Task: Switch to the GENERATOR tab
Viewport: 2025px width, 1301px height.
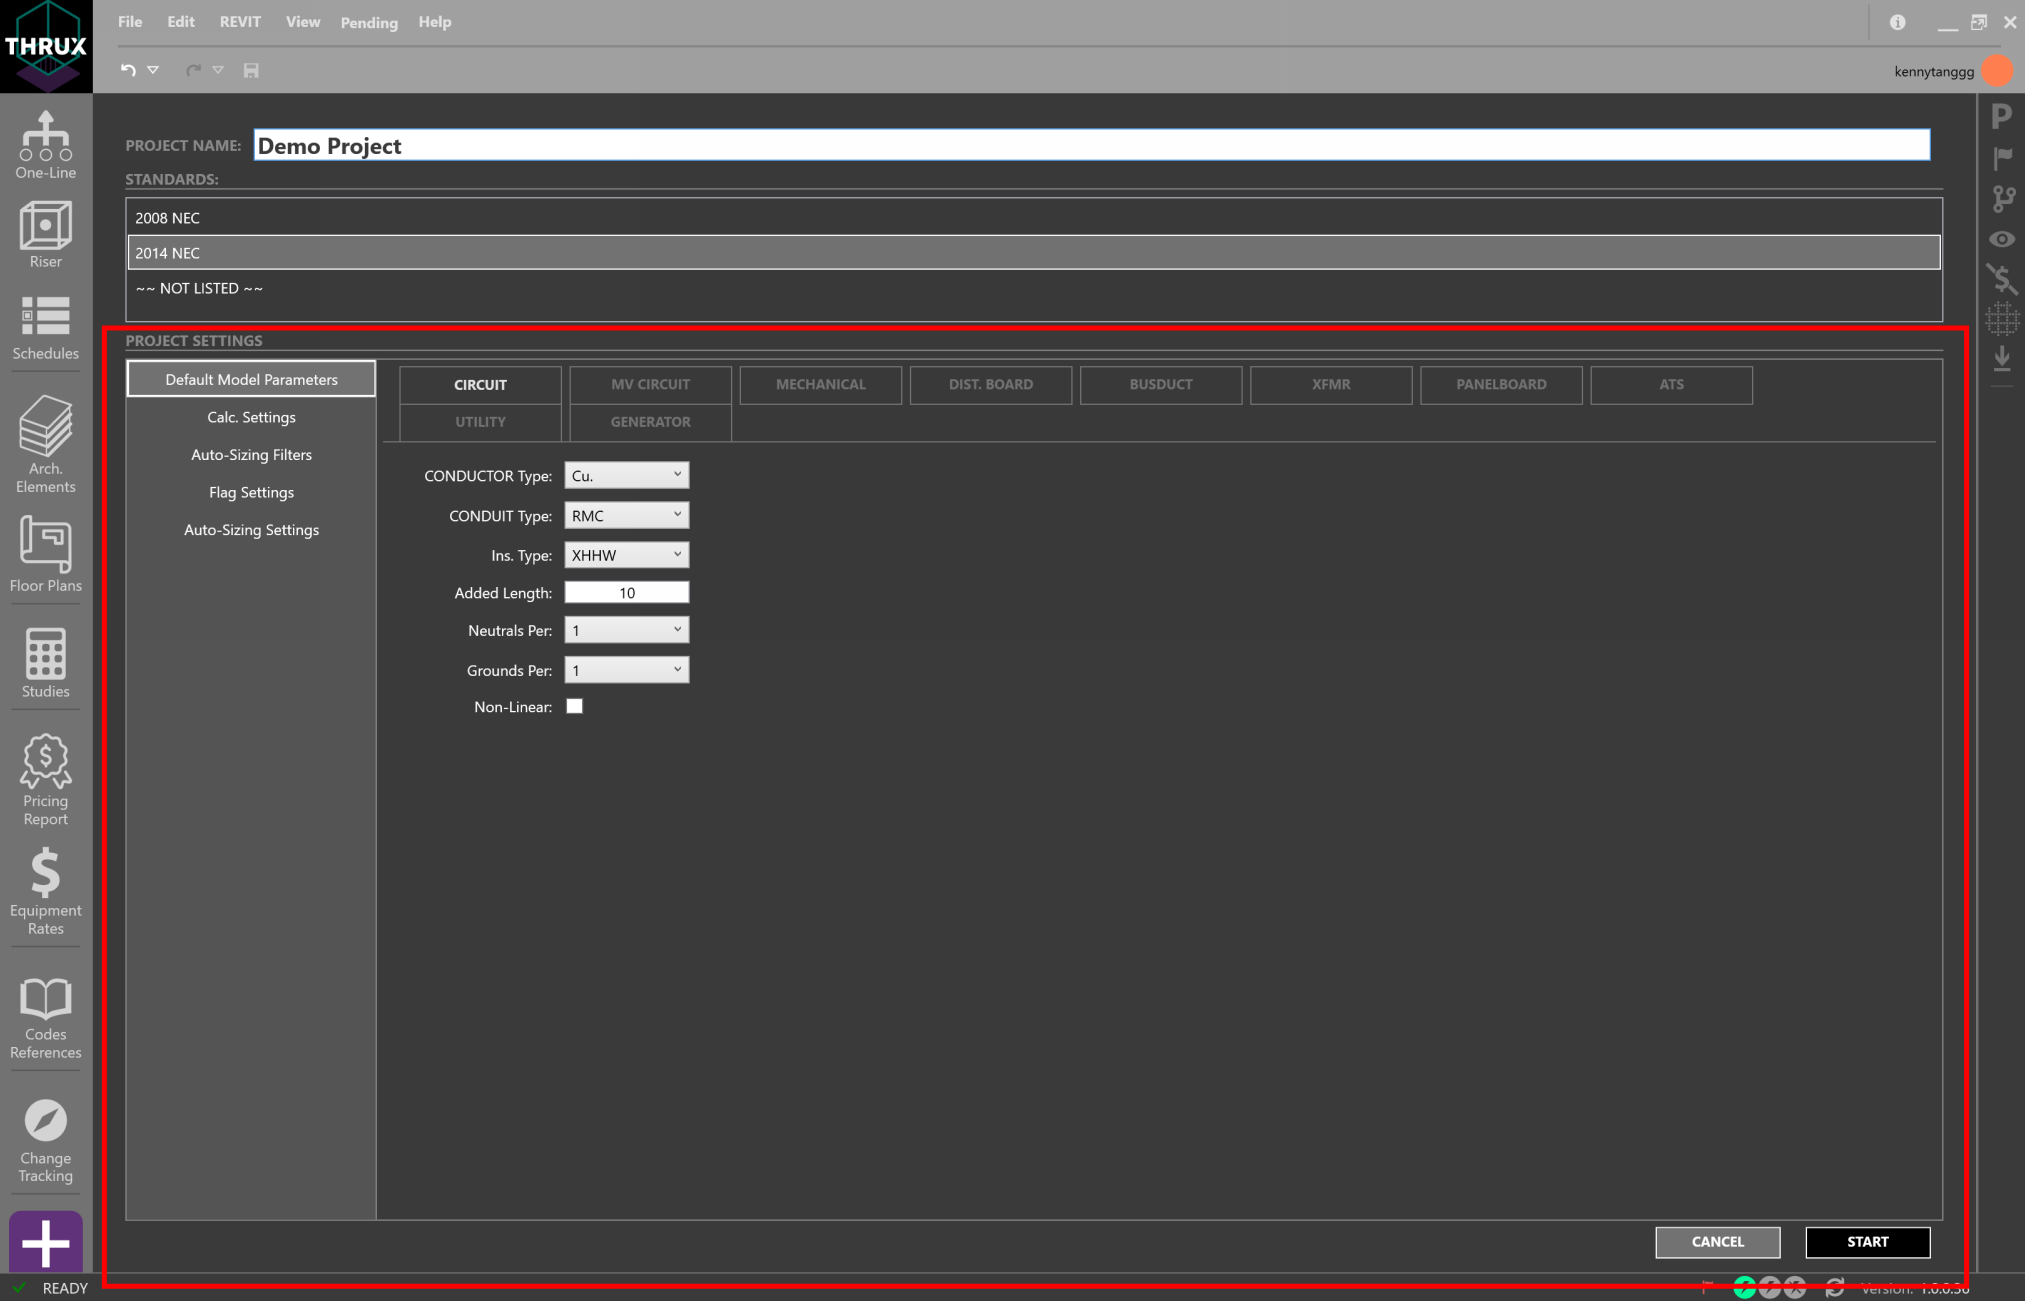Action: [649, 421]
